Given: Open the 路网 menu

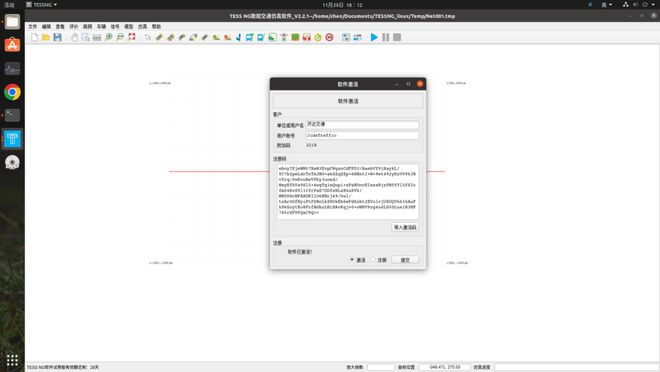Looking at the screenshot, I should 88,27.
